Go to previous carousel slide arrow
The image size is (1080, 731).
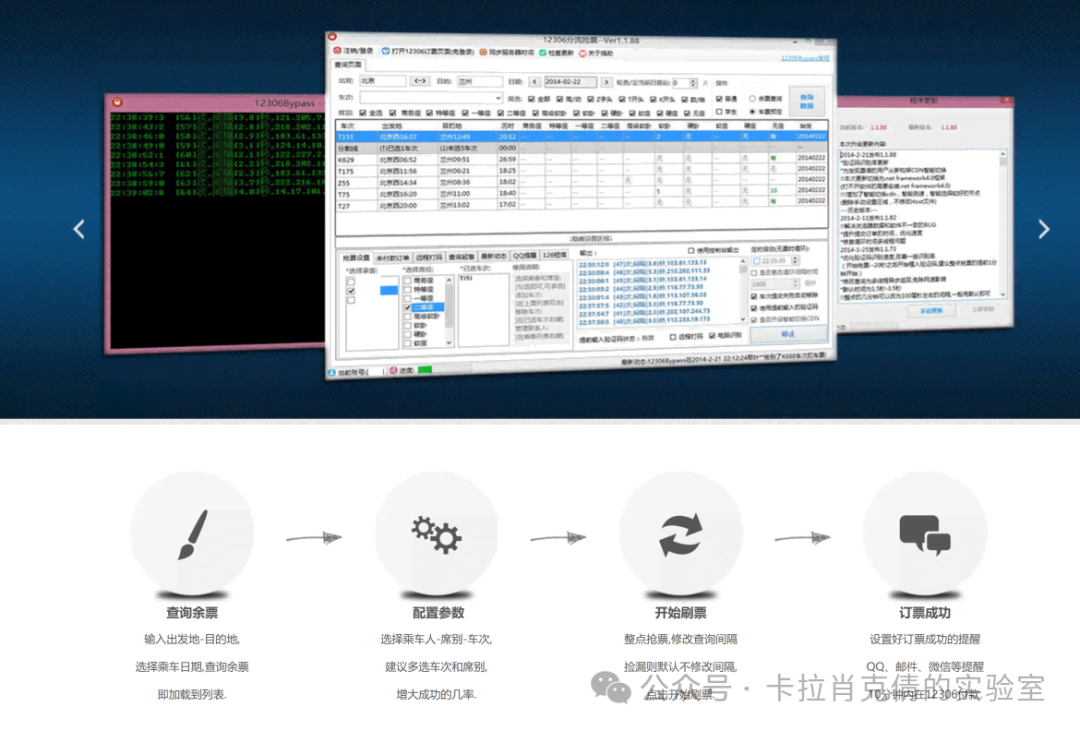click(x=79, y=229)
